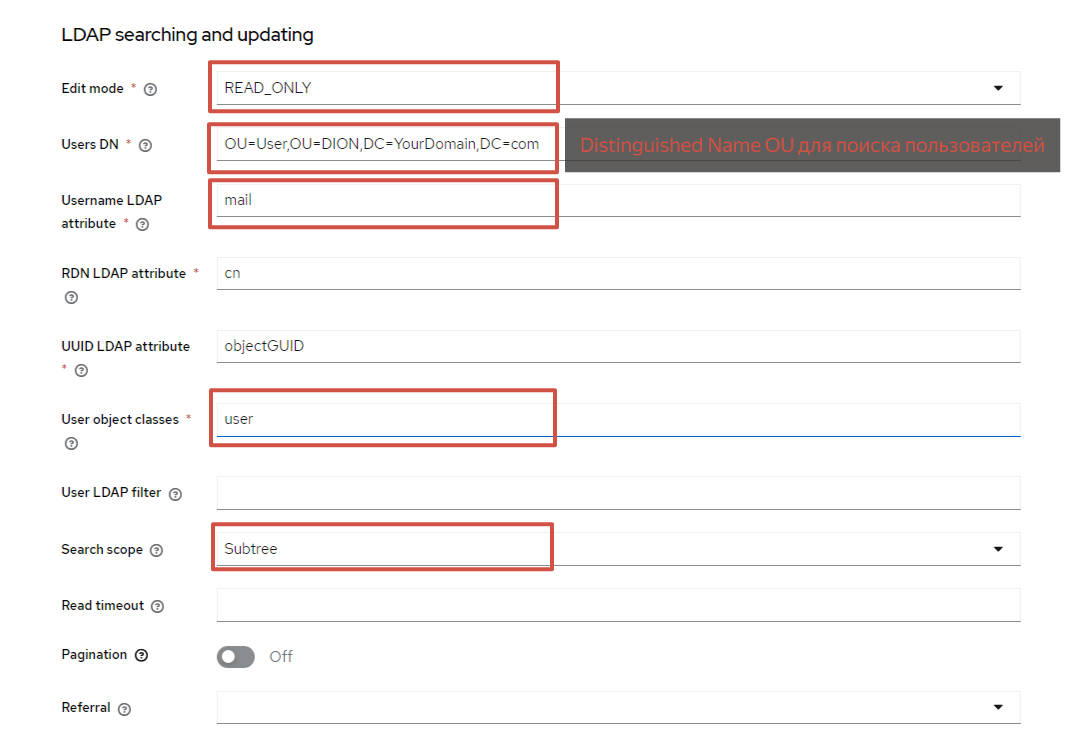
Task: Show help for Search scope
Action: (x=156, y=550)
